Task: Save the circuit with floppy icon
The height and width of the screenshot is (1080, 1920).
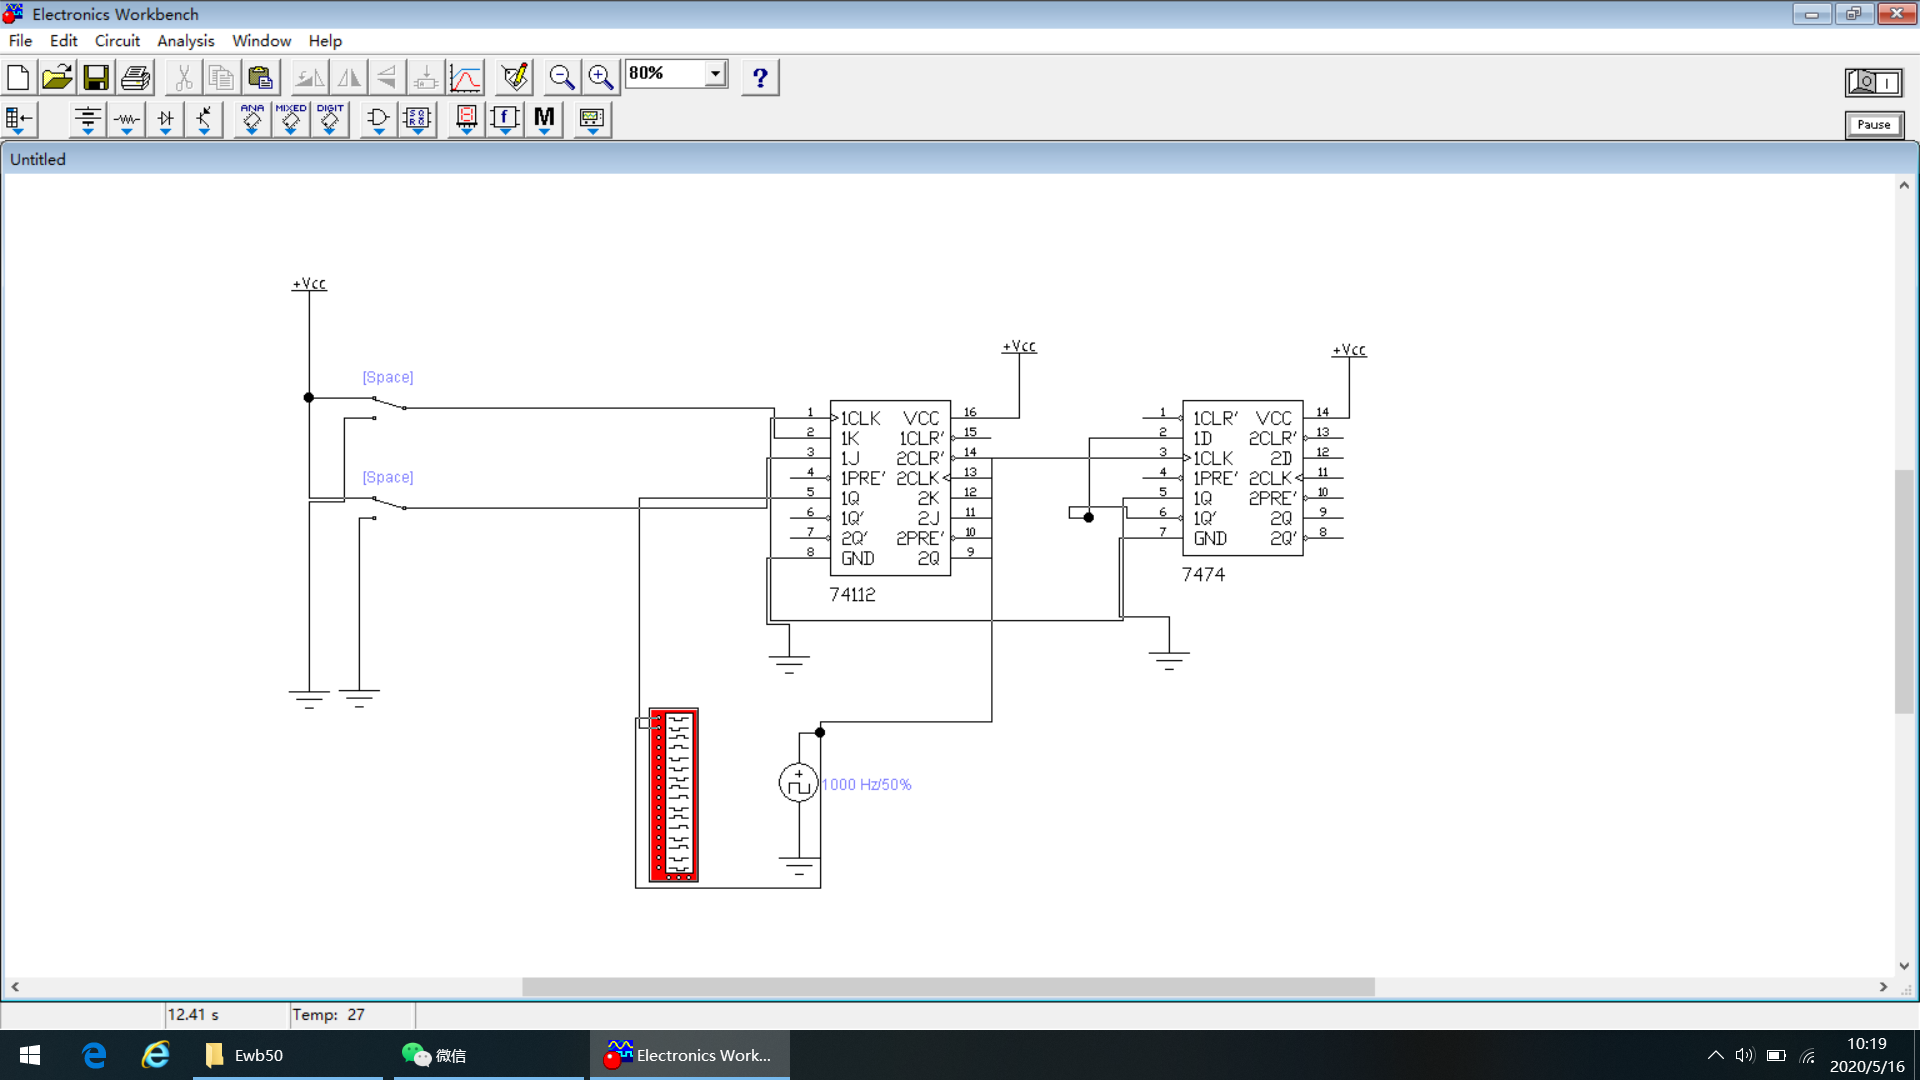Action: click(x=96, y=77)
